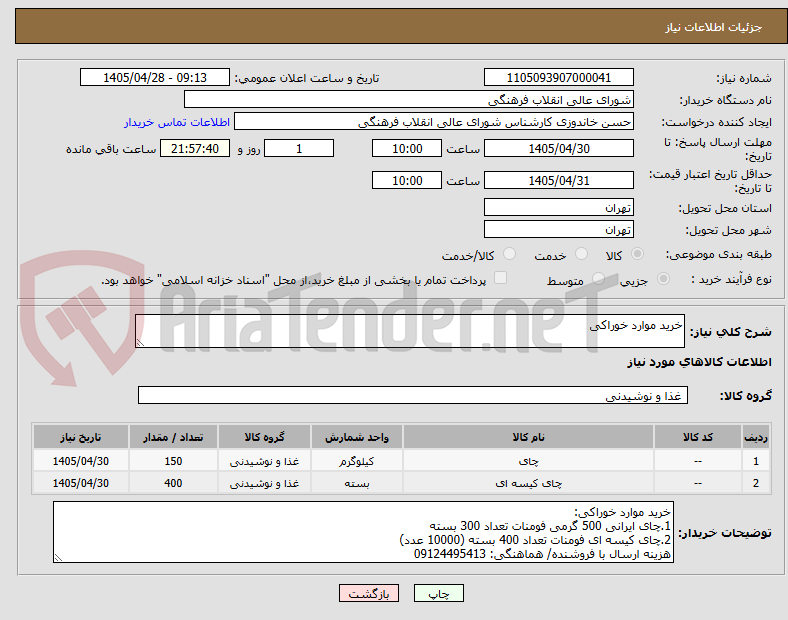This screenshot has width=788, height=620.
Task: Click the resize handle of the description box
Action: [x=140, y=343]
